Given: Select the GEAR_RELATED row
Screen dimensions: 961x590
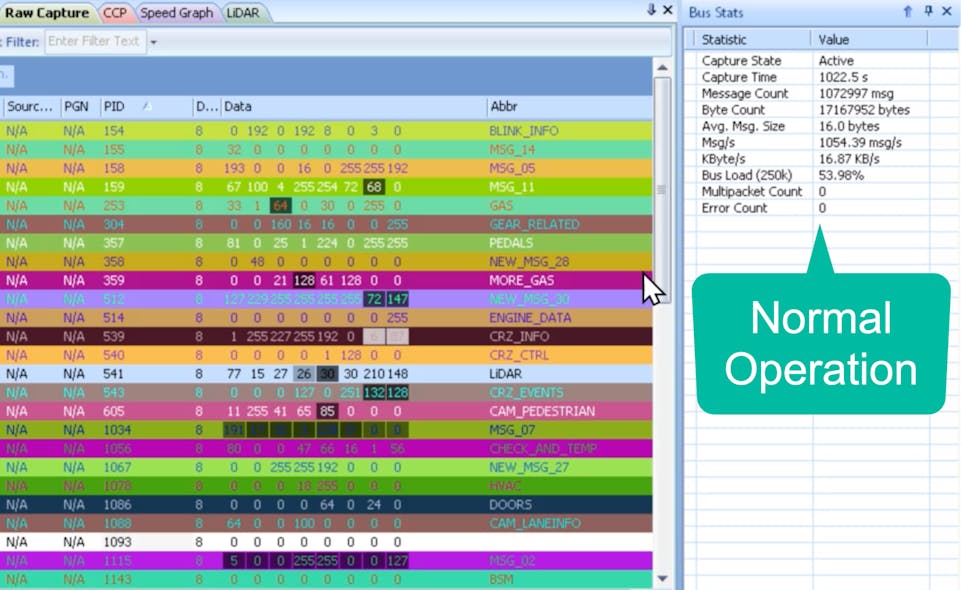Looking at the screenshot, I should [x=326, y=224].
